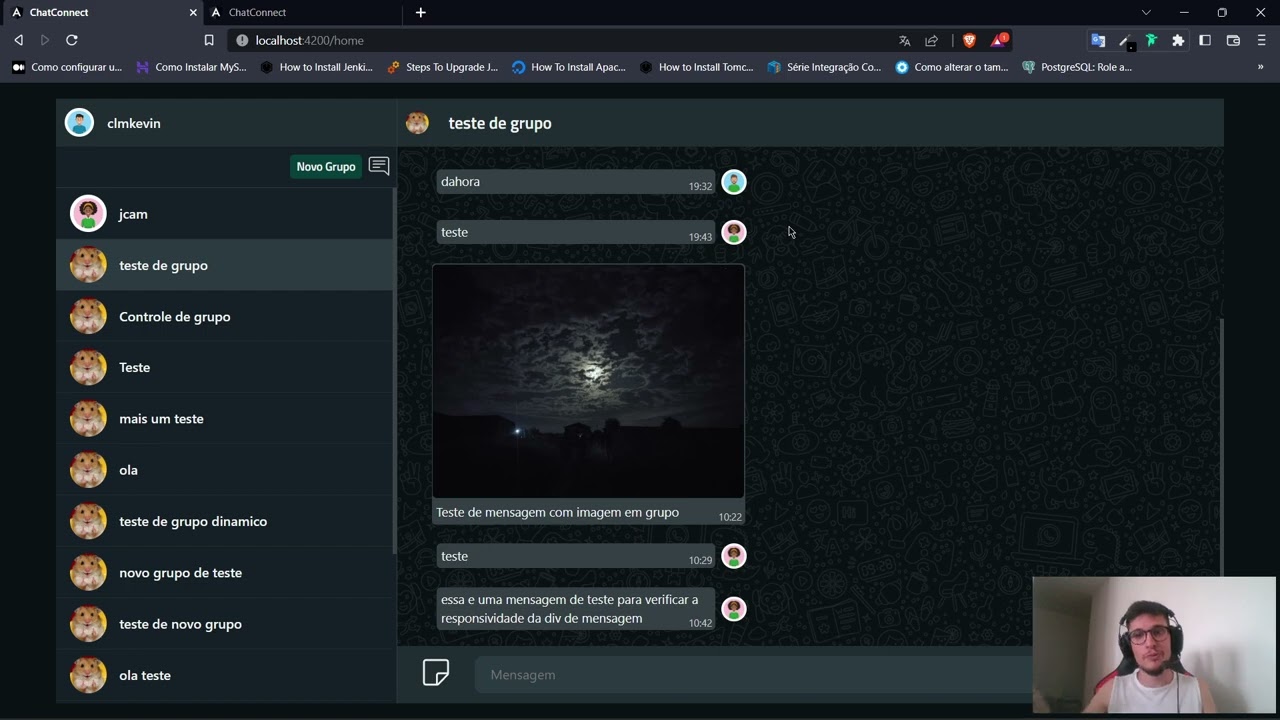This screenshot has width=1280, height=720.
Task: Click the new chat message icon
Action: point(379,166)
